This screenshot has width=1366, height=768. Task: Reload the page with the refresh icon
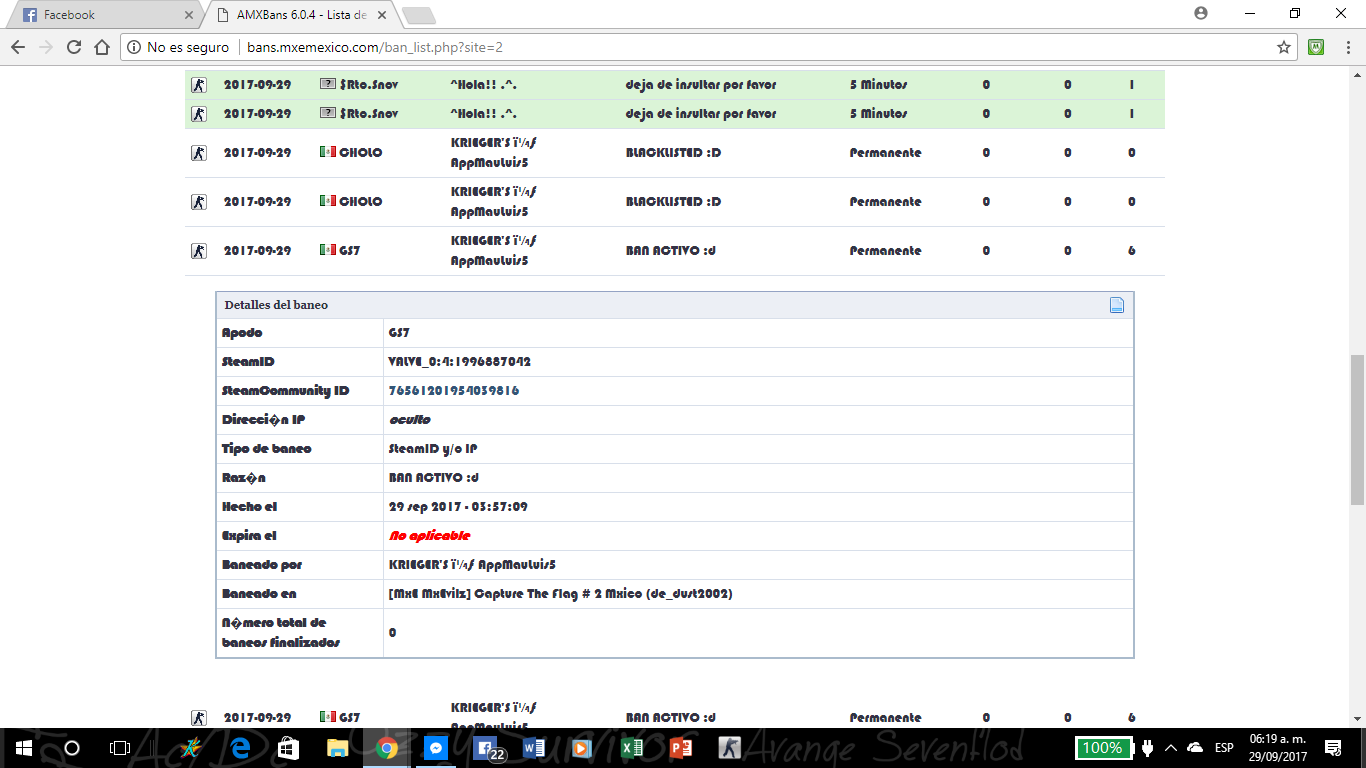73,47
